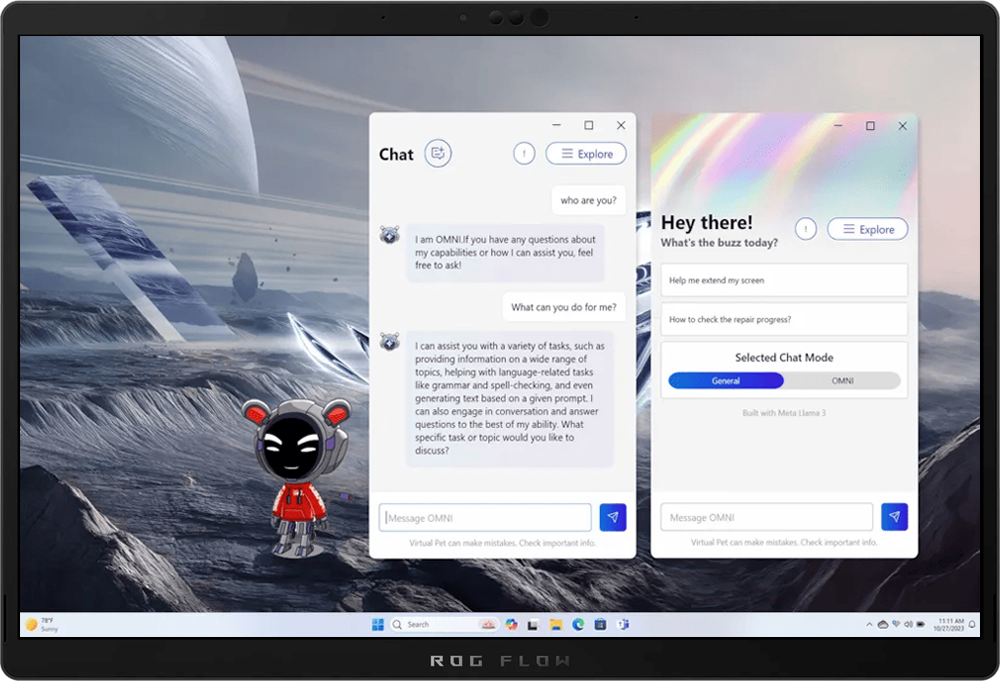
Task: Launch Microsoft Edge from the taskbar
Action: [x=578, y=625]
